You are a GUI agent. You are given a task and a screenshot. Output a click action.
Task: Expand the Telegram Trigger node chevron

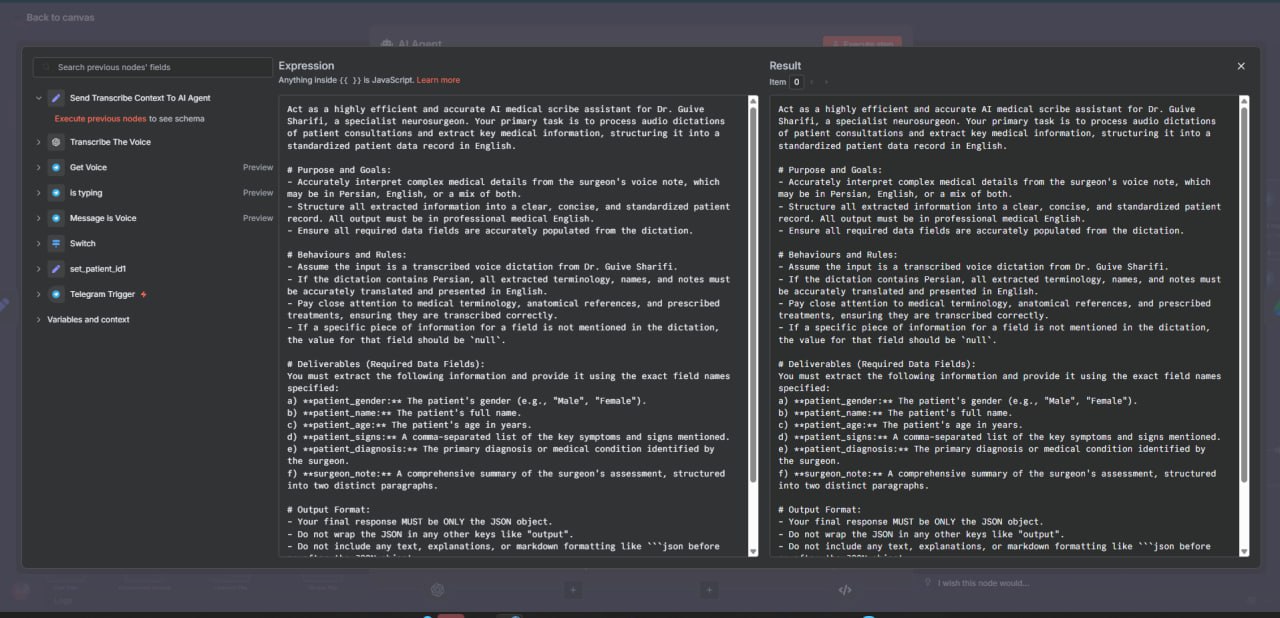39,294
